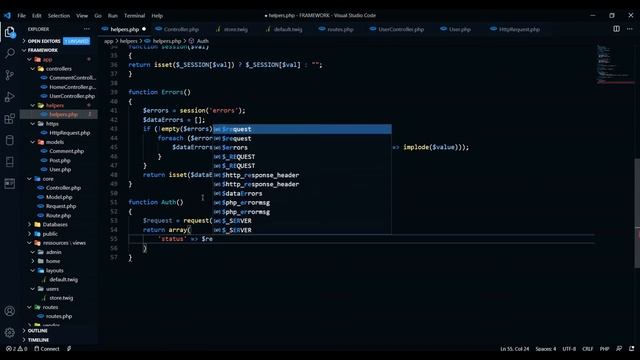Collapse the controllers folder

(58, 69)
